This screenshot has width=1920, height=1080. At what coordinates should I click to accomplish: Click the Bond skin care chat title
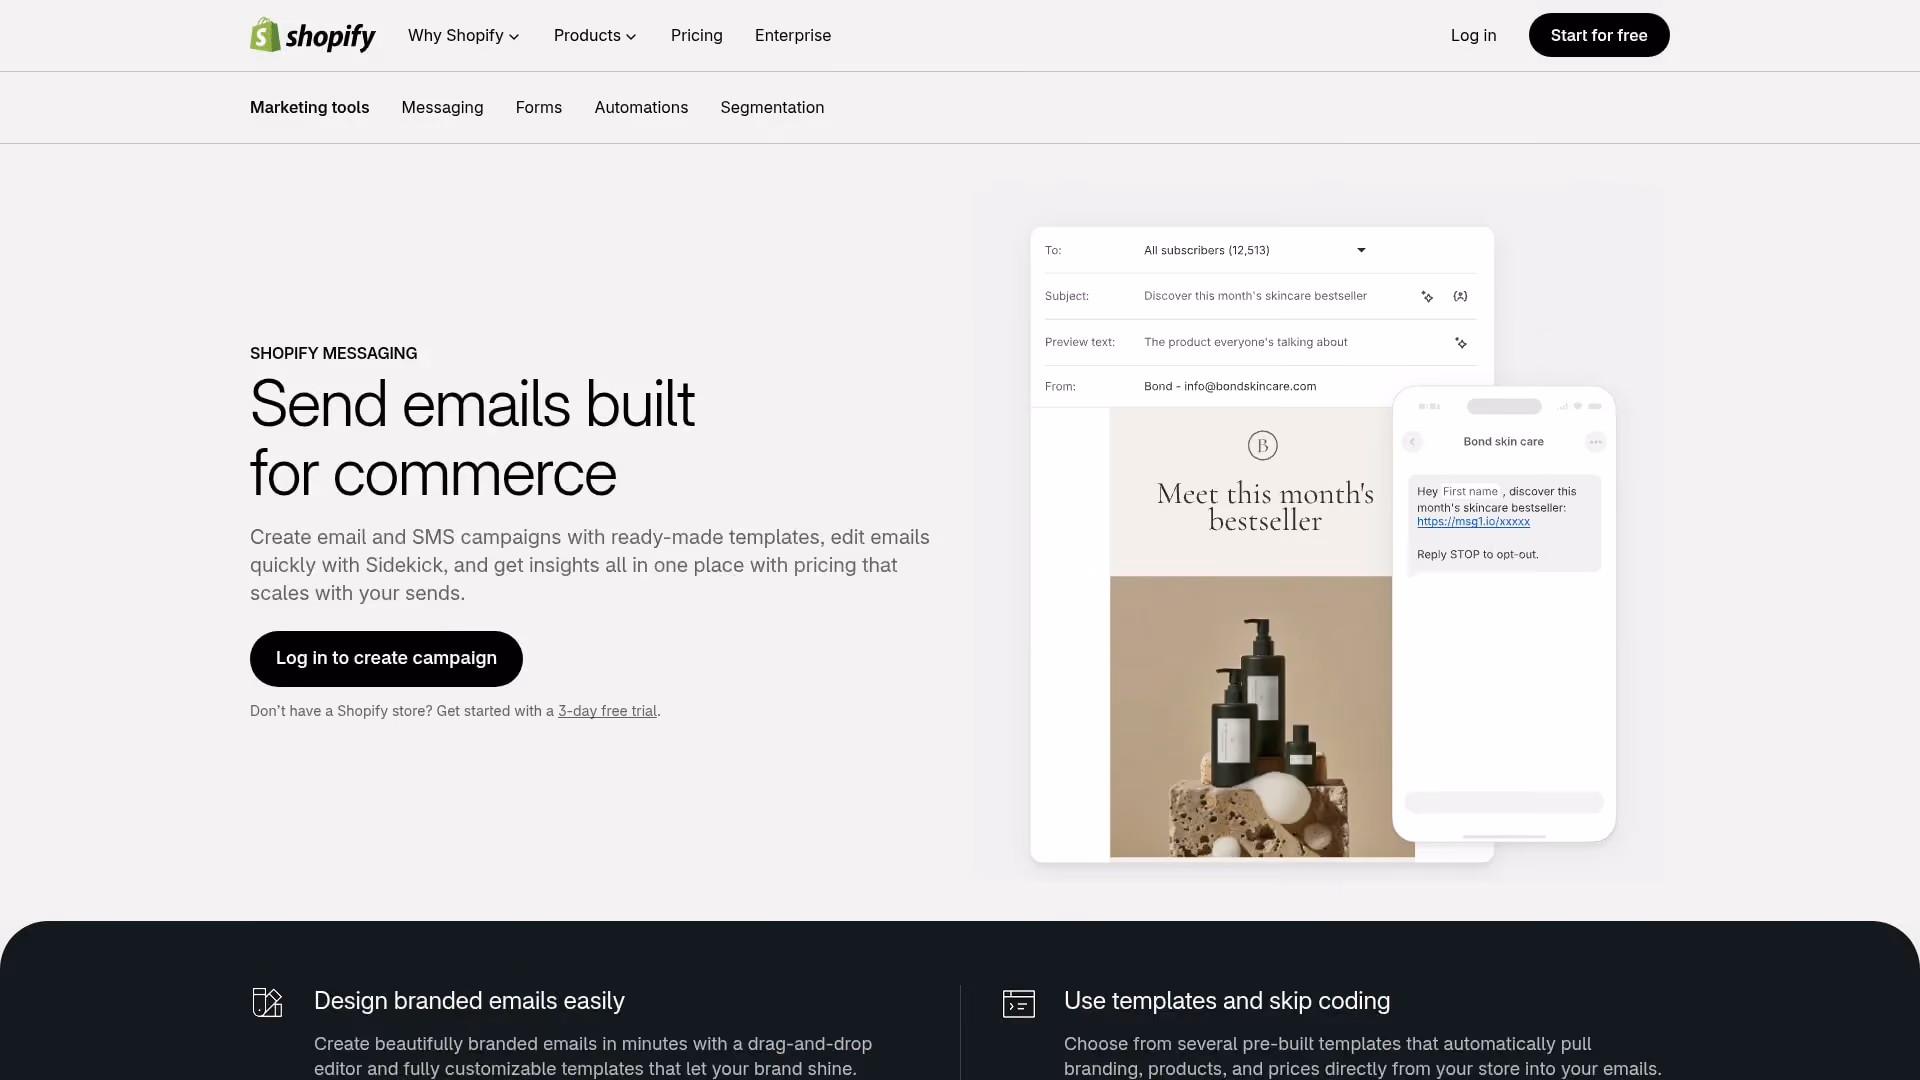coord(1503,441)
